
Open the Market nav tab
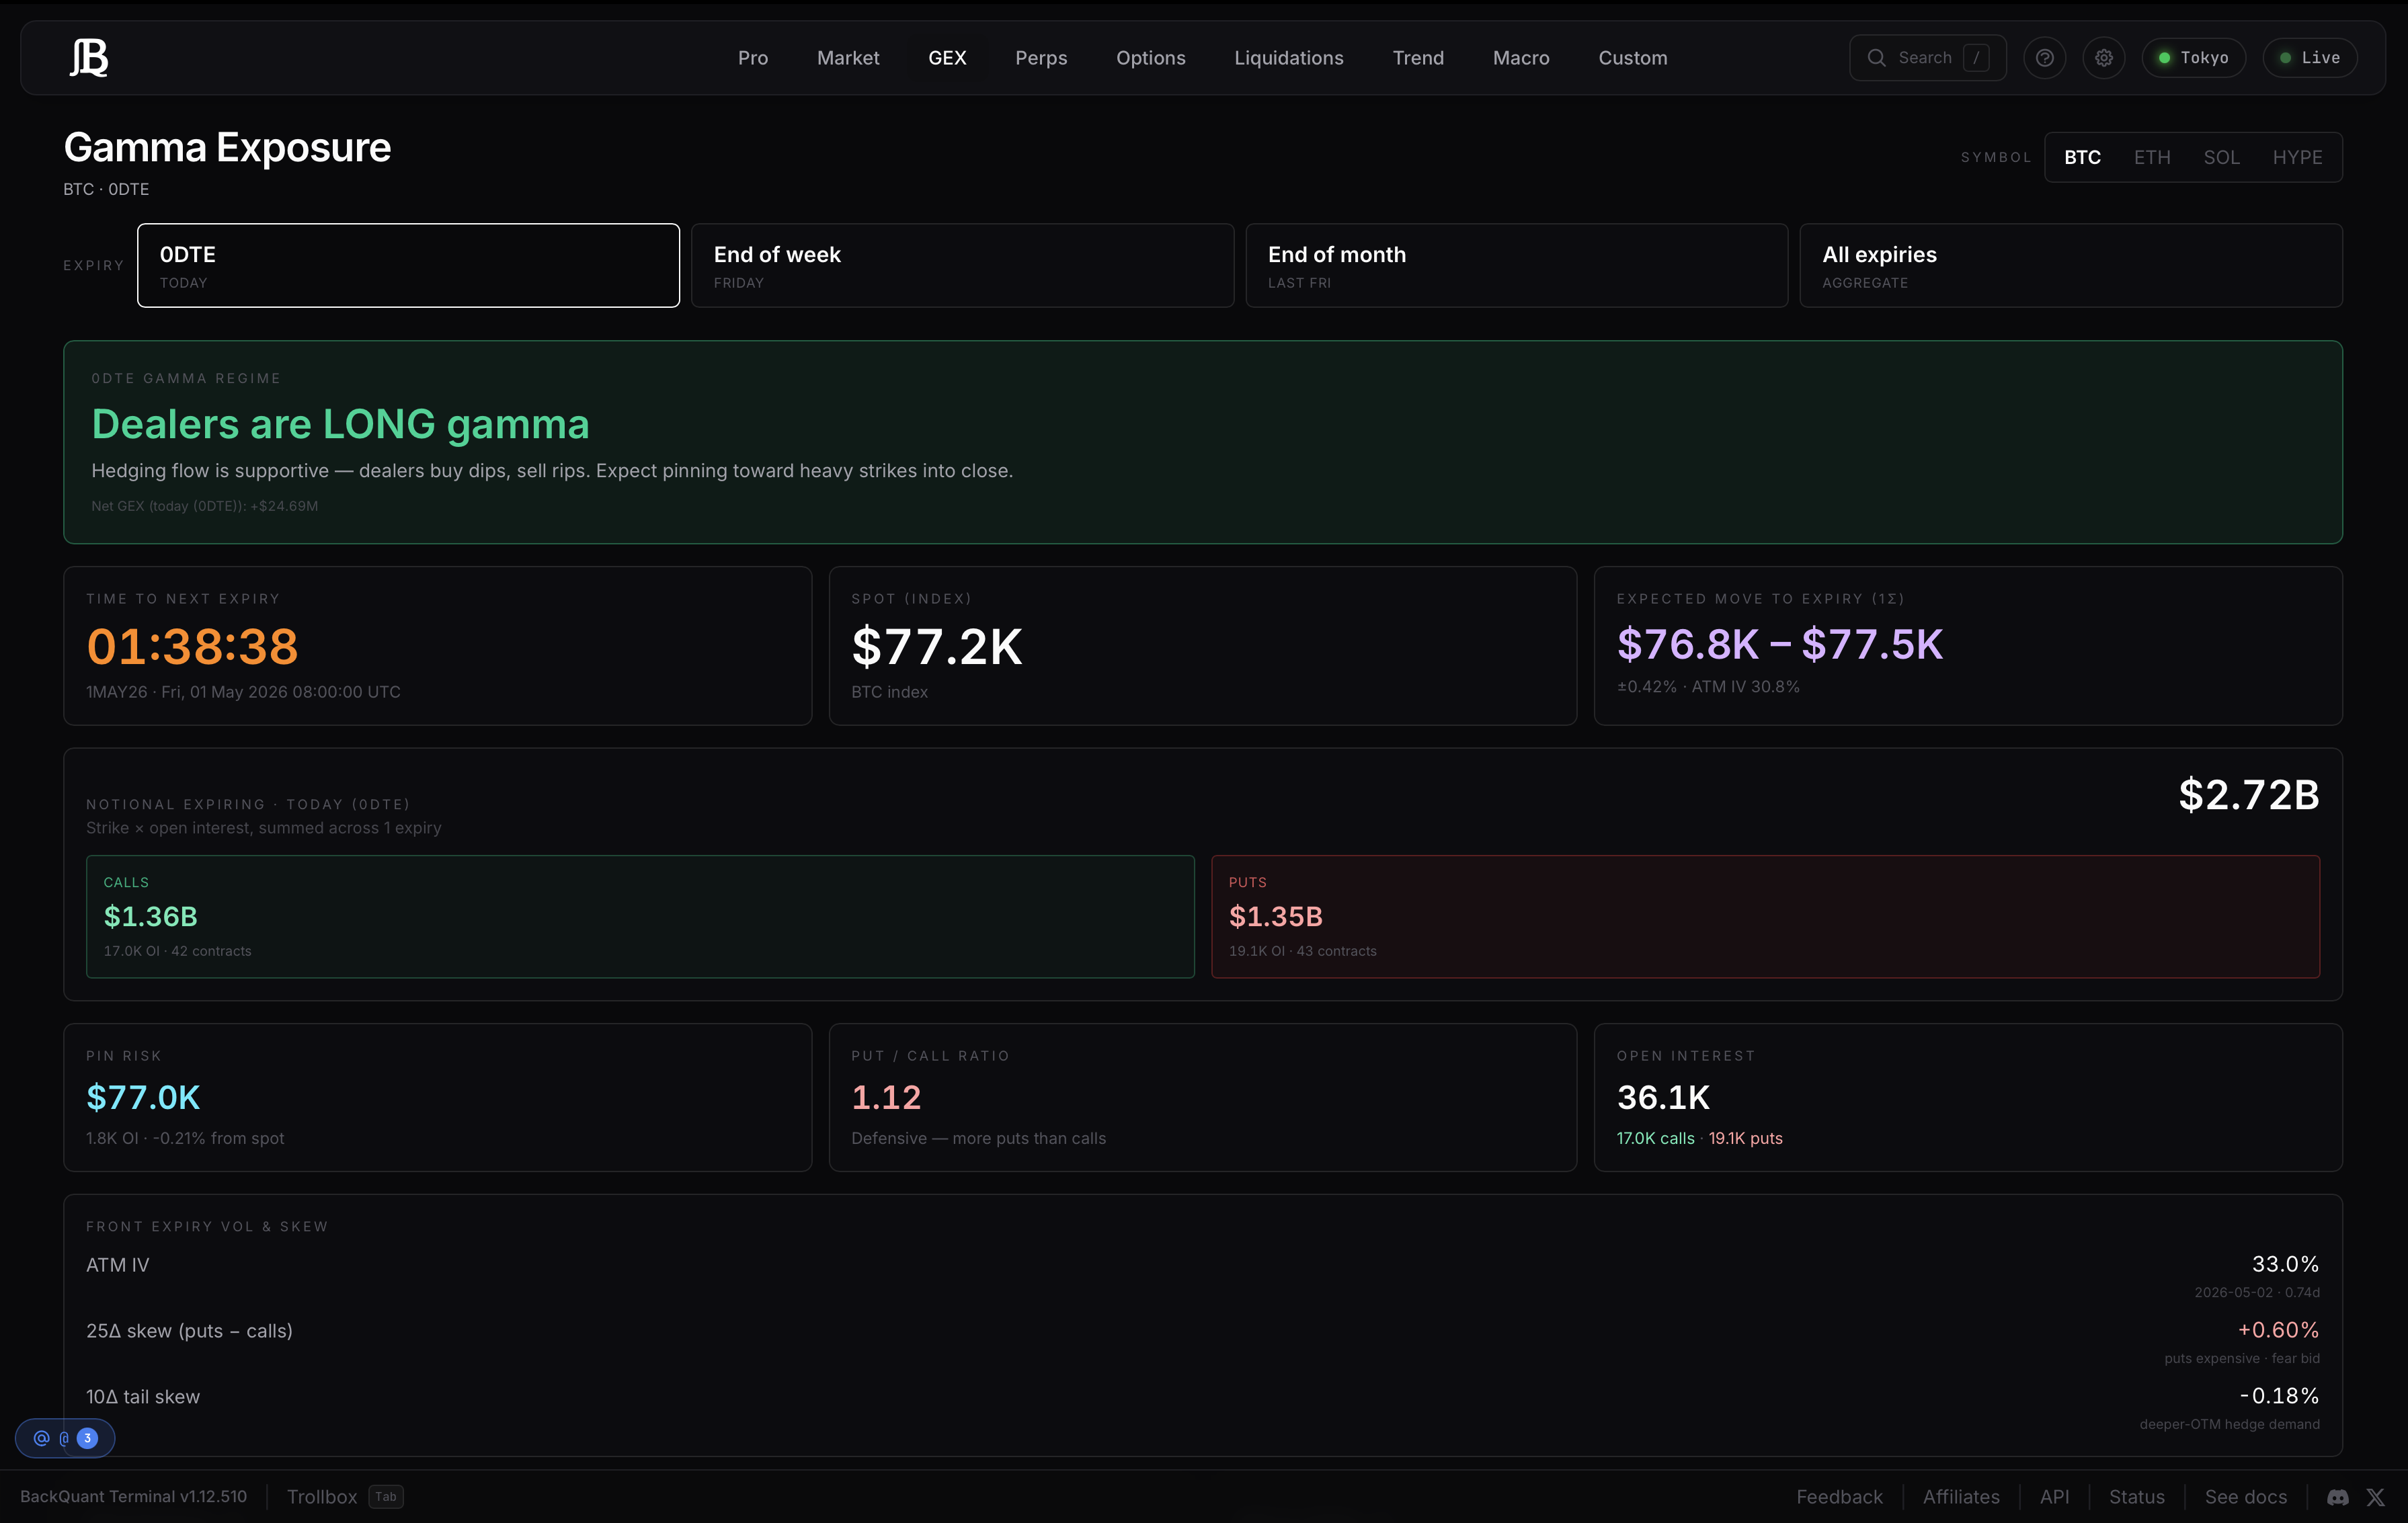(x=848, y=58)
